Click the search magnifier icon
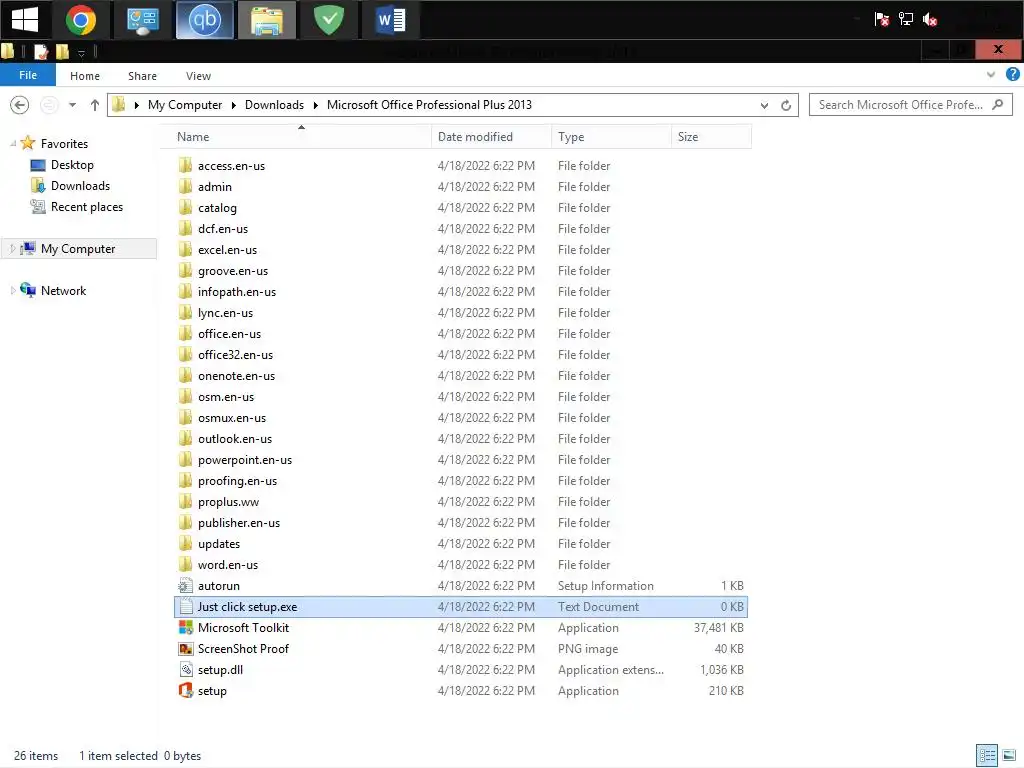 pos(997,104)
